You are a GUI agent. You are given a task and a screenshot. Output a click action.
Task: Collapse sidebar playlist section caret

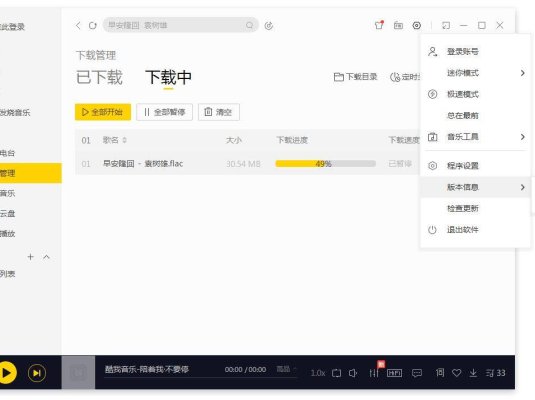[46, 257]
